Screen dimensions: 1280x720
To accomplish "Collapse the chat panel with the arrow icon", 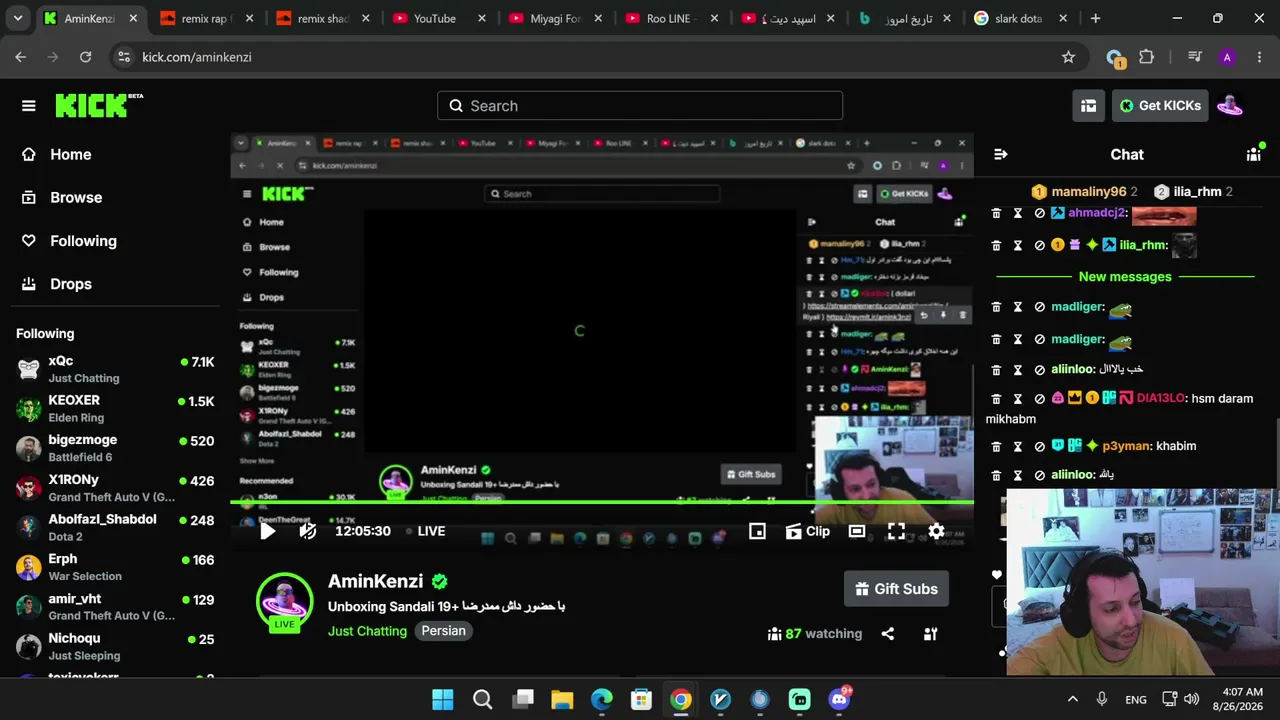I will [x=1000, y=154].
